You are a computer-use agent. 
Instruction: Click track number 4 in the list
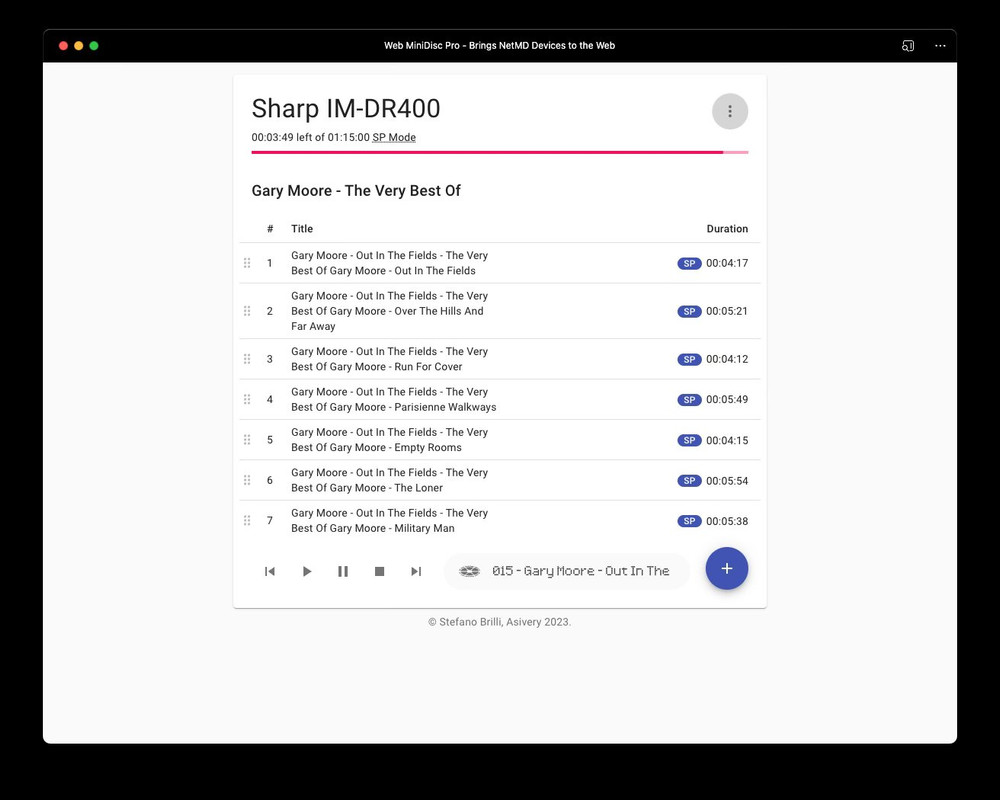click(x=270, y=399)
